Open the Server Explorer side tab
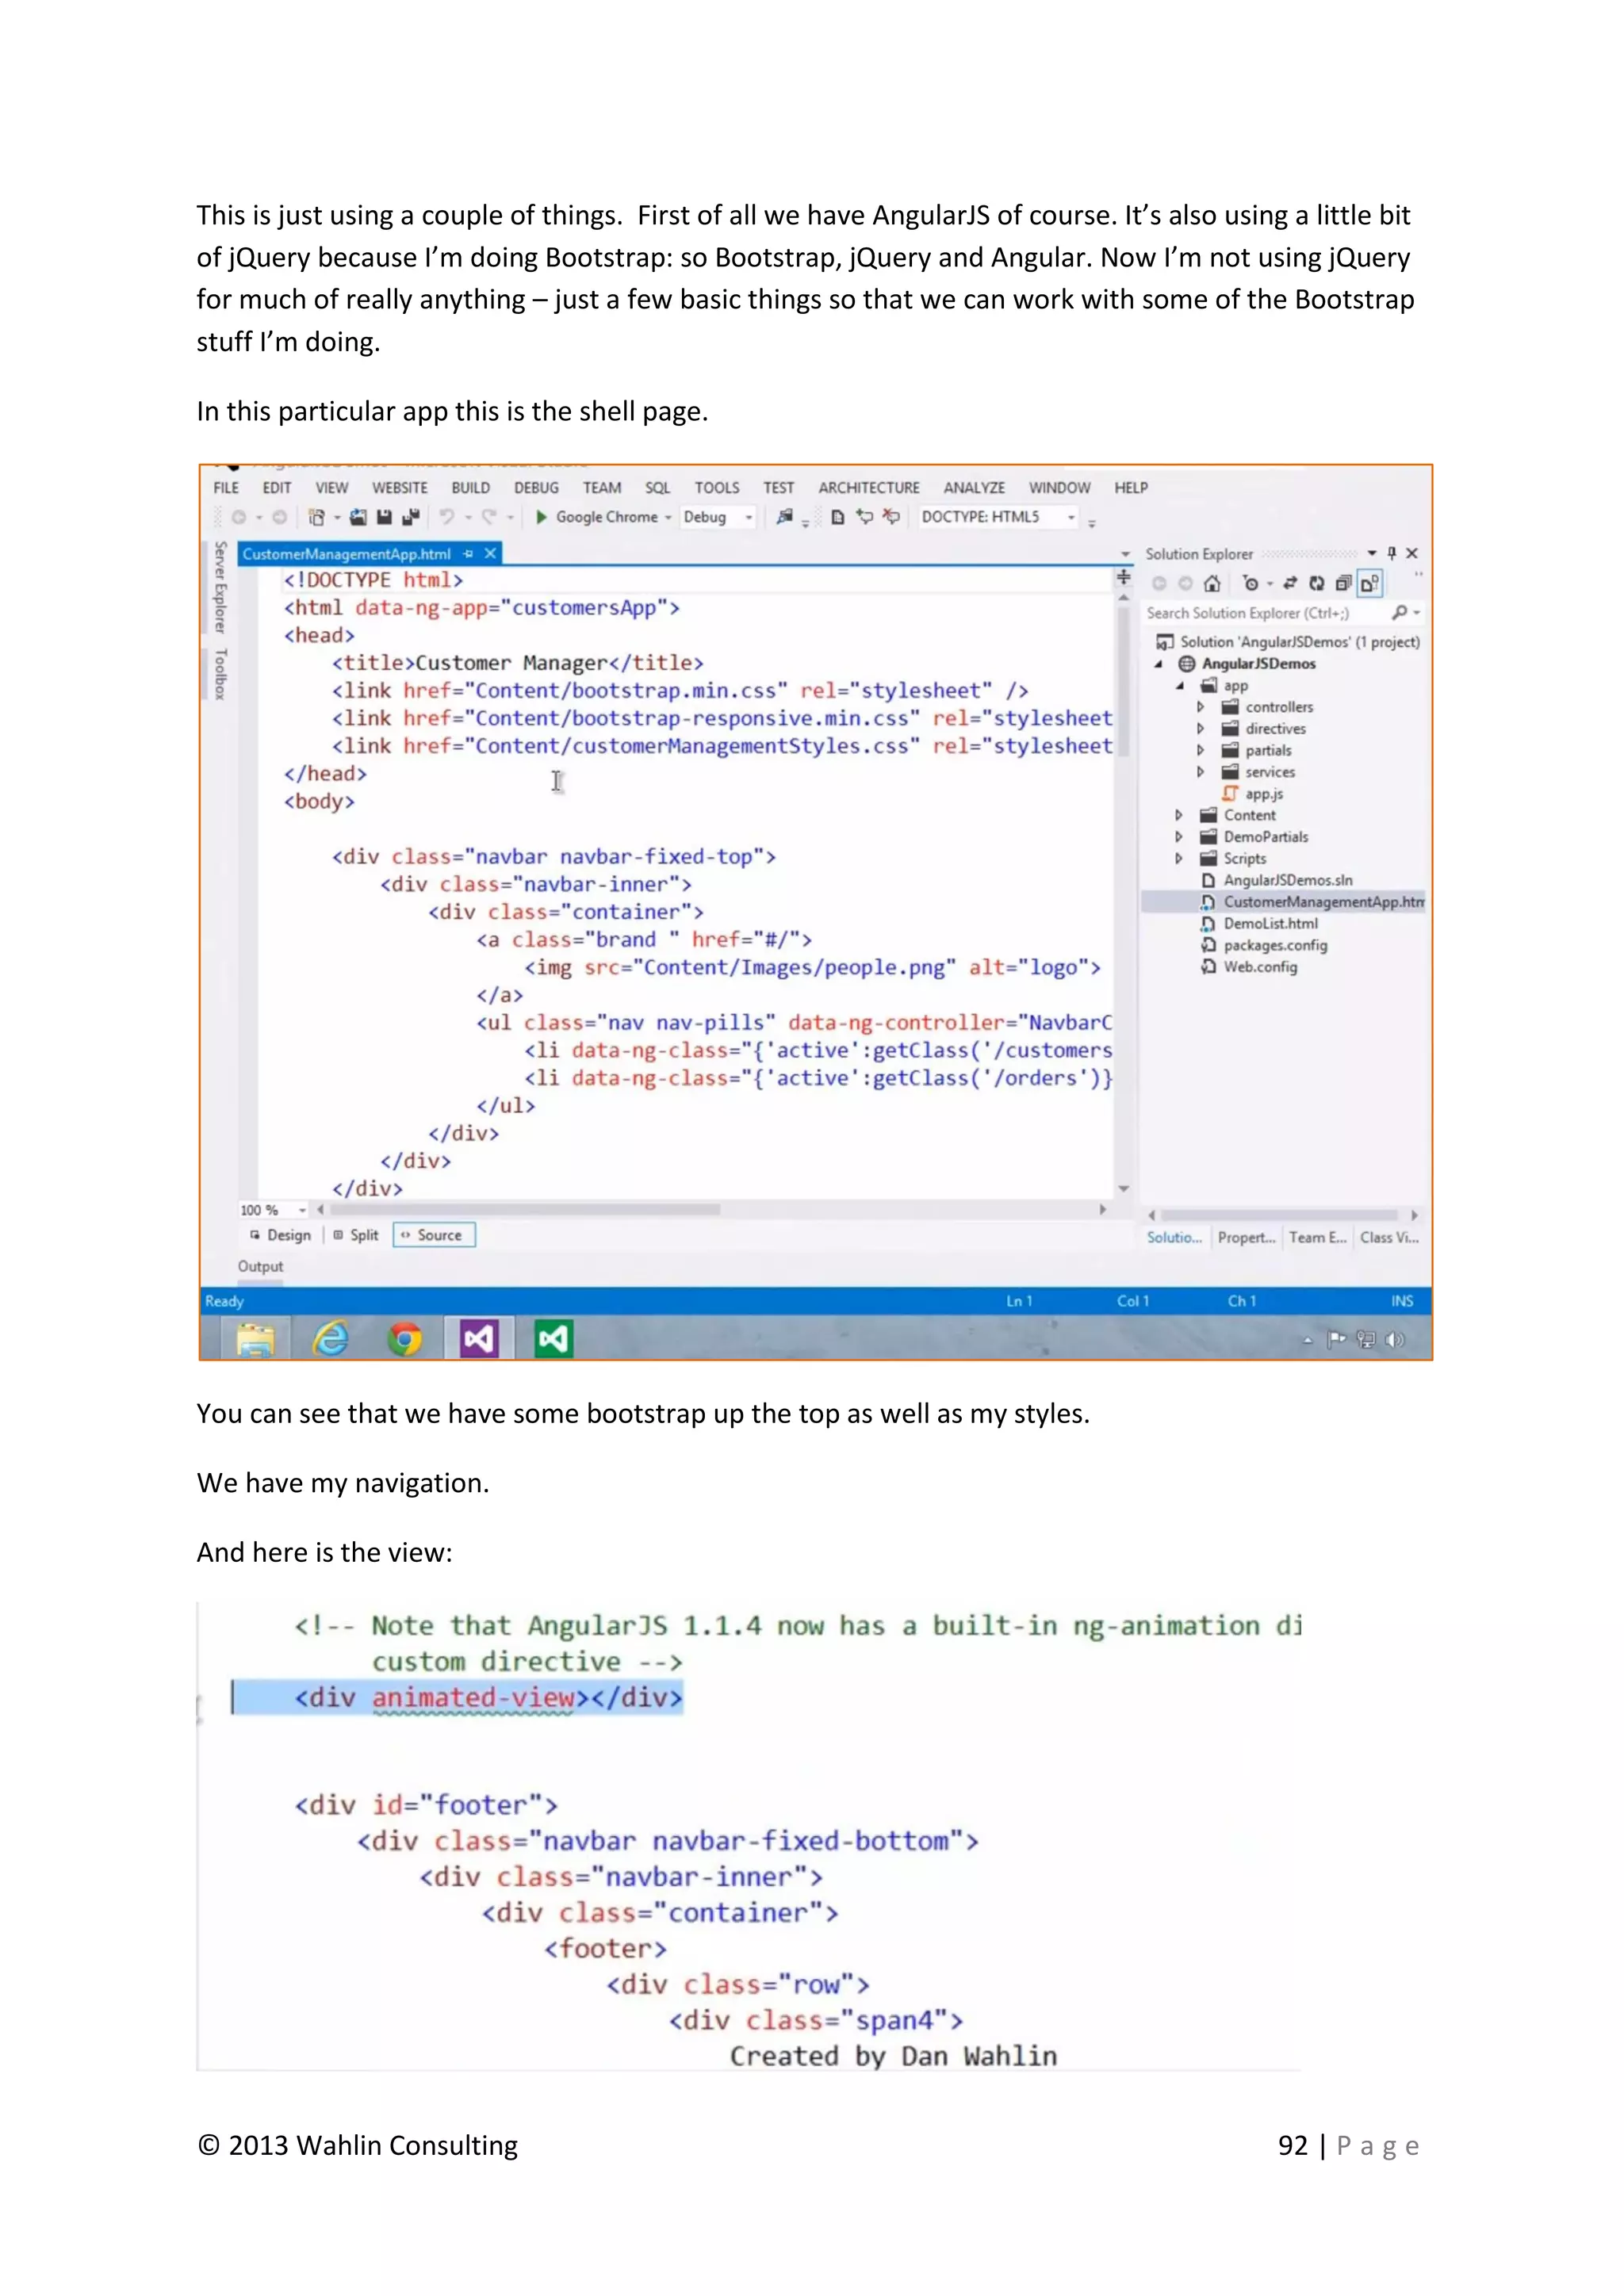Screen dimensions: 1624x2296 click(221, 587)
